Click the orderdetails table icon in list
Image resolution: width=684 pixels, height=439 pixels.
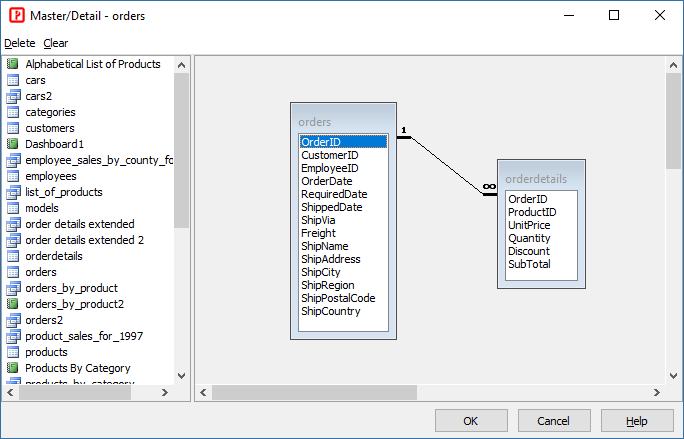tap(13, 256)
